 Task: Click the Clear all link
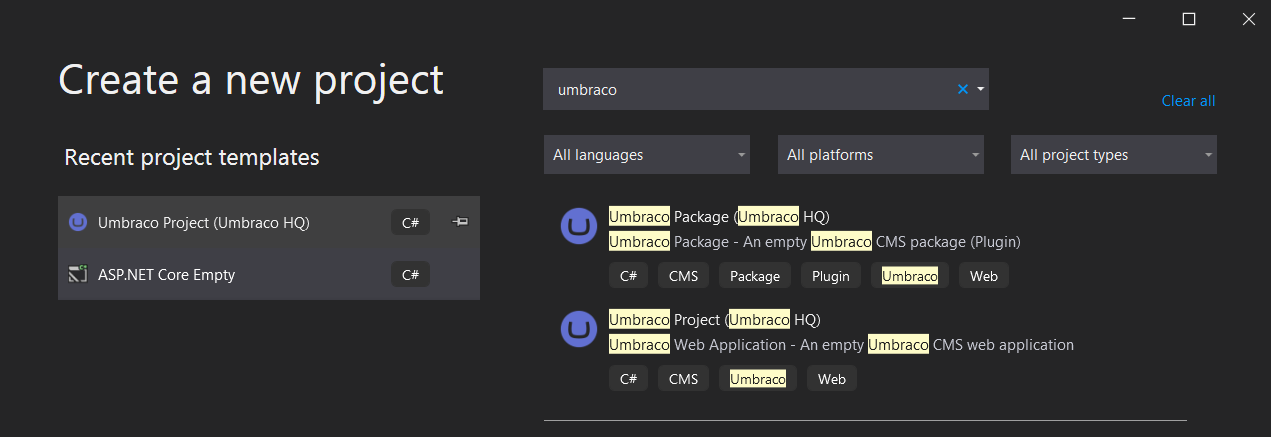(x=1188, y=101)
